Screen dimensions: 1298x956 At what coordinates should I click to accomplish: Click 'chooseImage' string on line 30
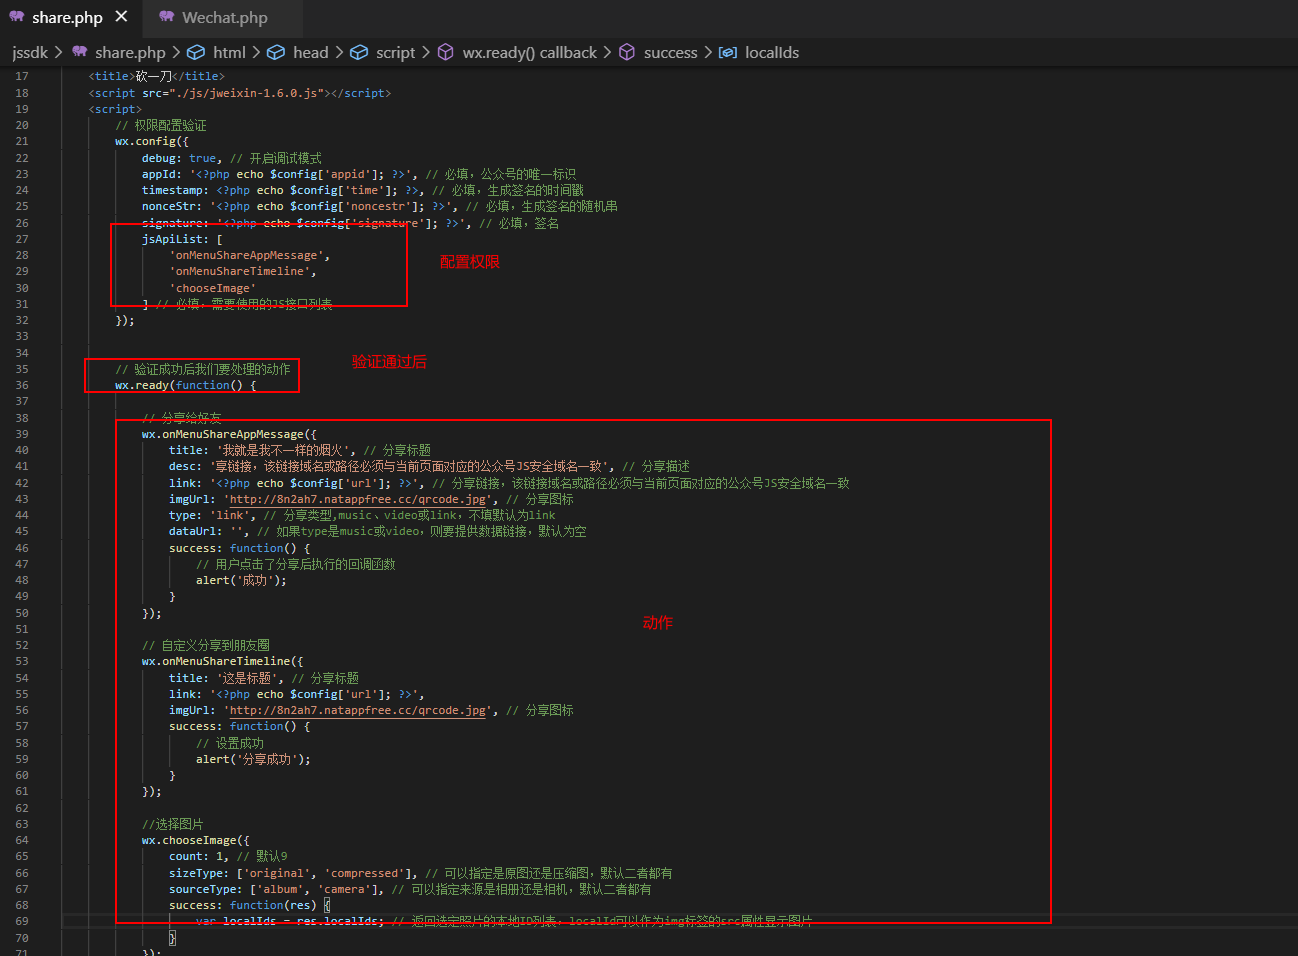(213, 288)
